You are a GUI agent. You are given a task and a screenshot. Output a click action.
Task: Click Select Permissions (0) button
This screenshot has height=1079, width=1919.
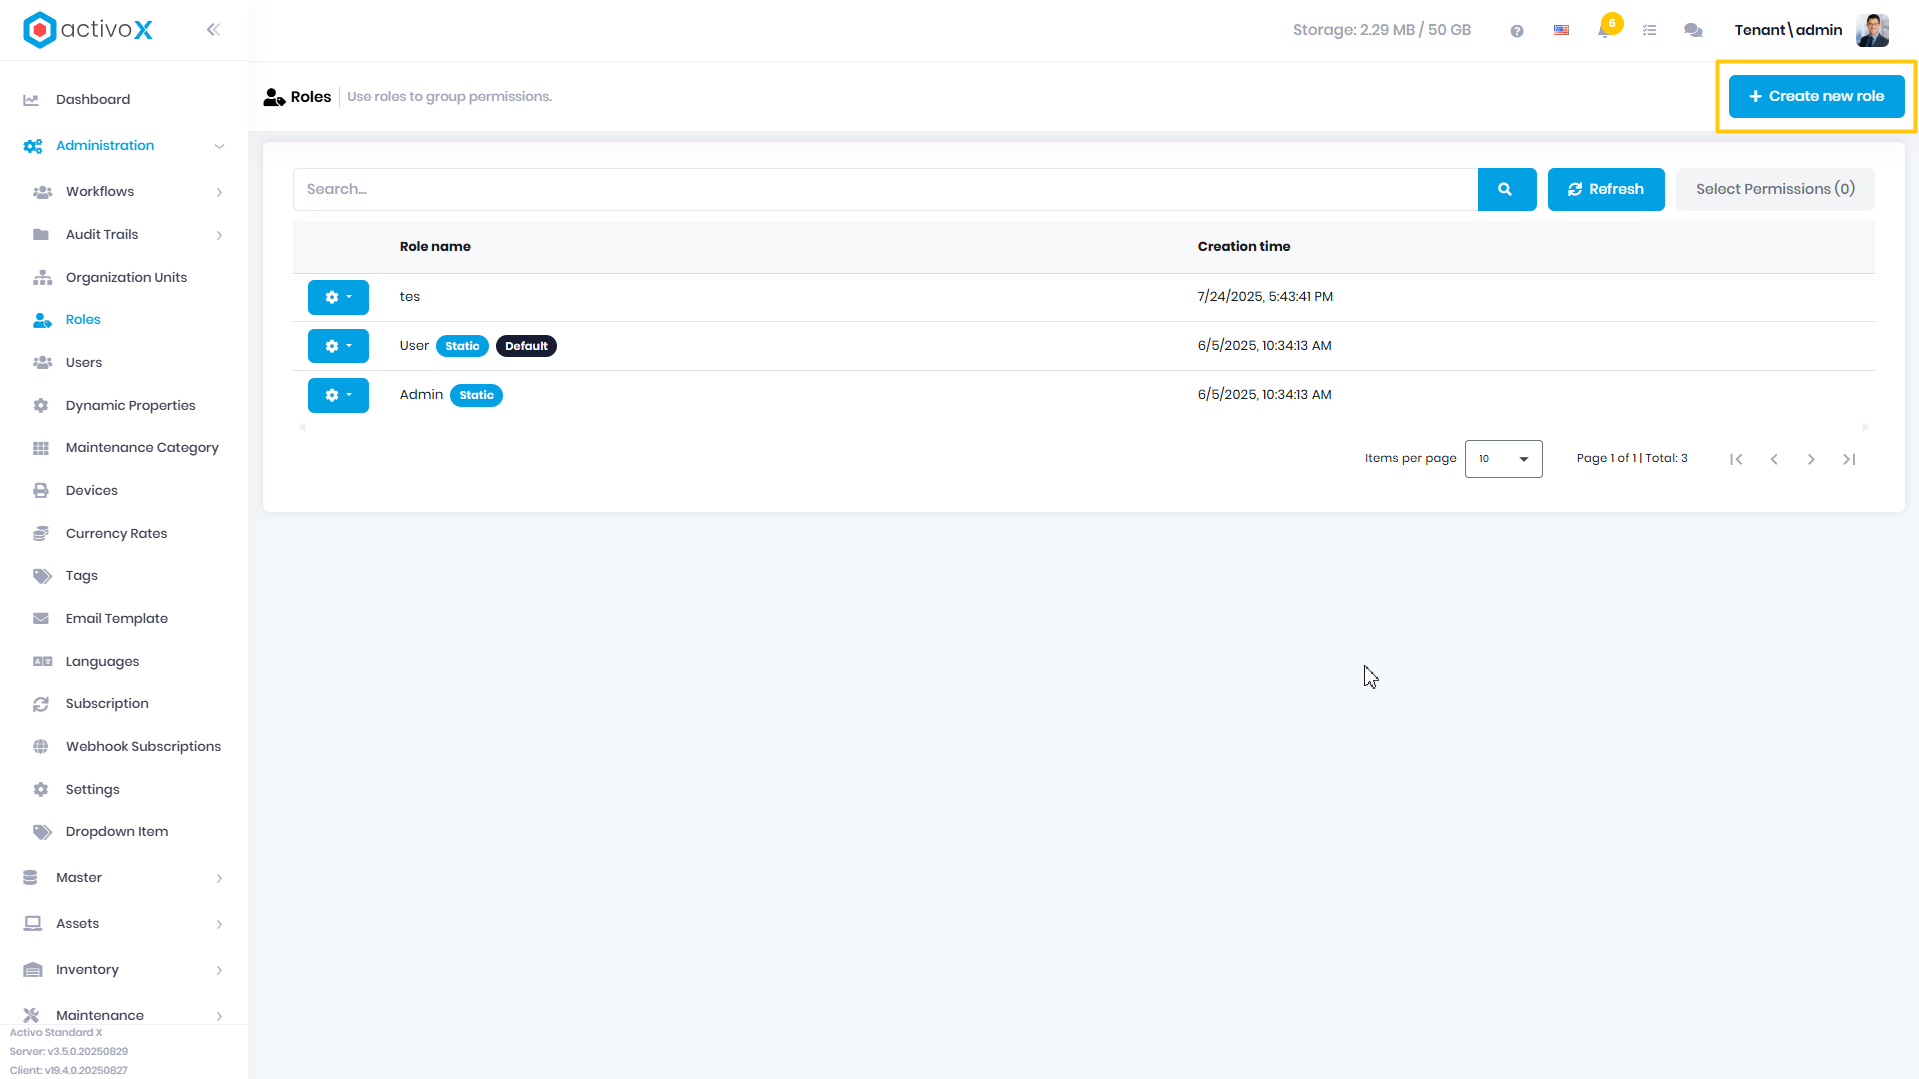coord(1775,189)
